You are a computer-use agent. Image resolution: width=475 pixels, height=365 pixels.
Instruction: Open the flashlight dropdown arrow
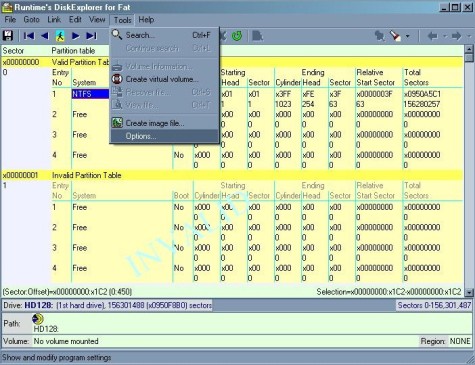[x=407, y=36]
